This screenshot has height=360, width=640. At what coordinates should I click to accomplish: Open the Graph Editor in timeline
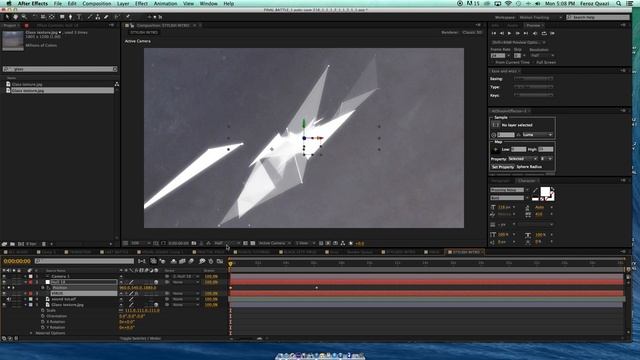pos(220,261)
